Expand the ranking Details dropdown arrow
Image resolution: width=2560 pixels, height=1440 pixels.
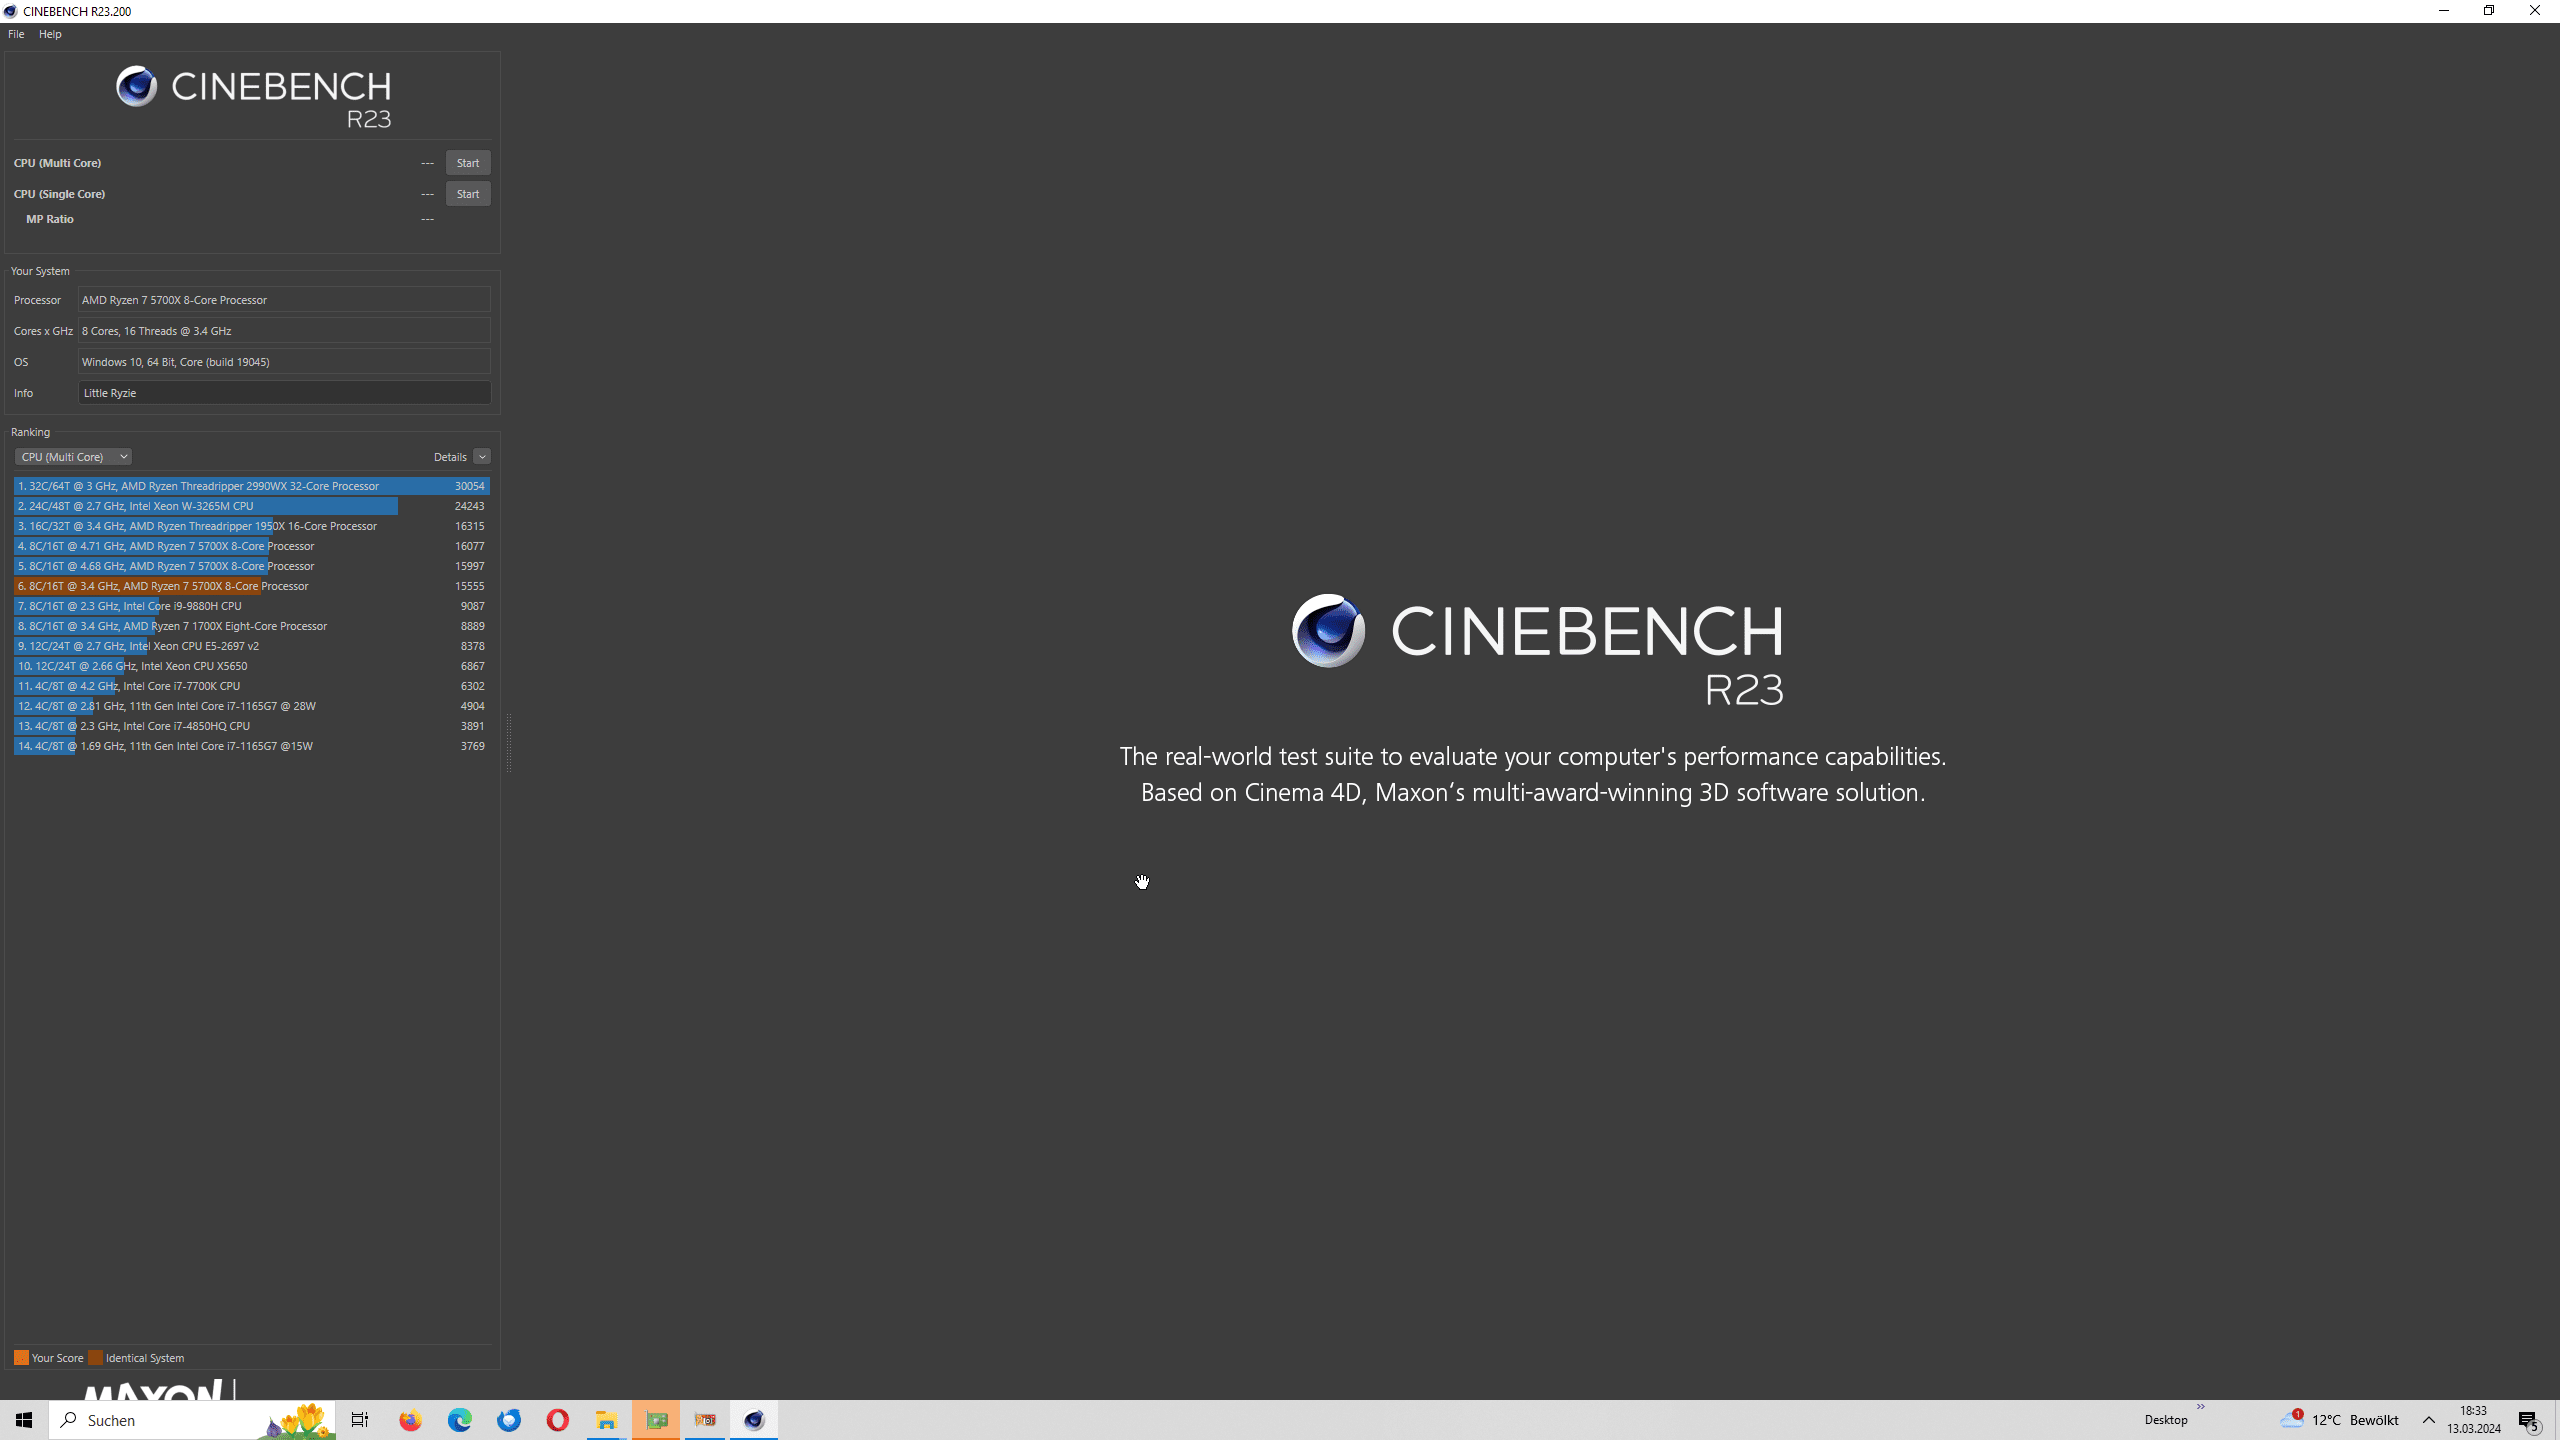(482, 457)
